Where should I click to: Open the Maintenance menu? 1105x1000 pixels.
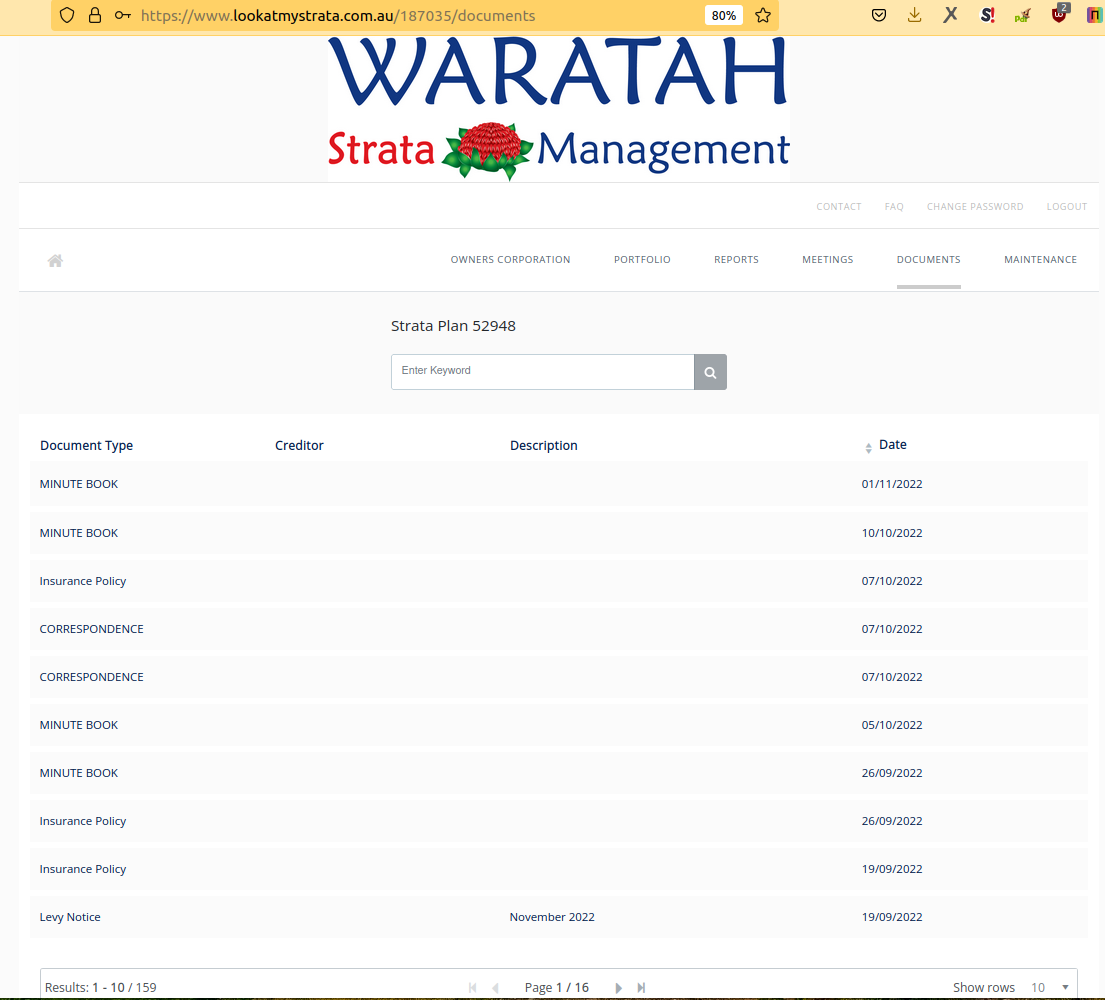[1040, 259]
